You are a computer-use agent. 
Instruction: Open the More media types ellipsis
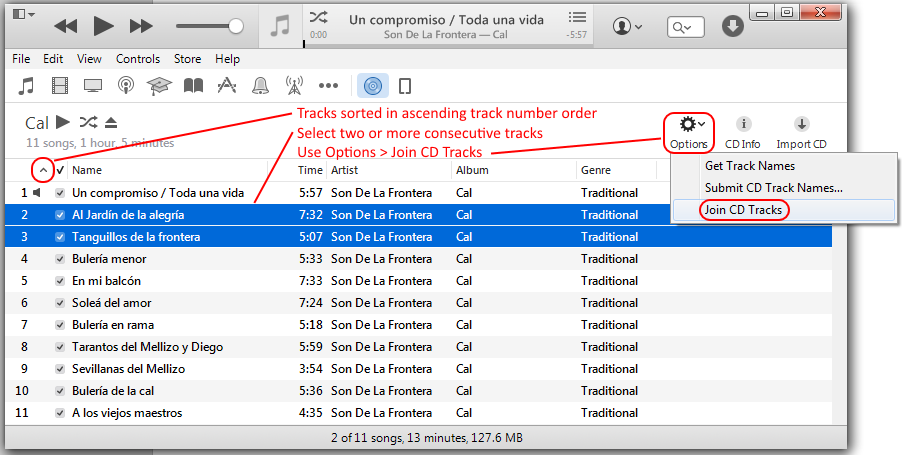click(x=328, y=86)
